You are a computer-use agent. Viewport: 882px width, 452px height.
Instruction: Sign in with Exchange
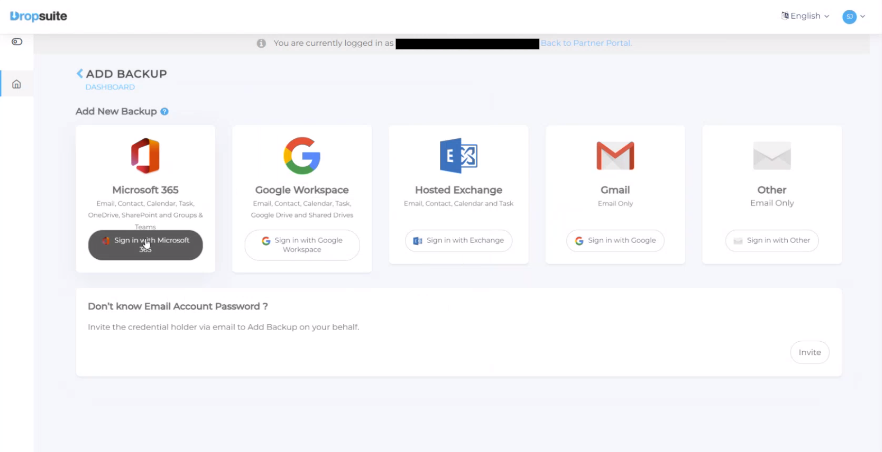(458, 241)
